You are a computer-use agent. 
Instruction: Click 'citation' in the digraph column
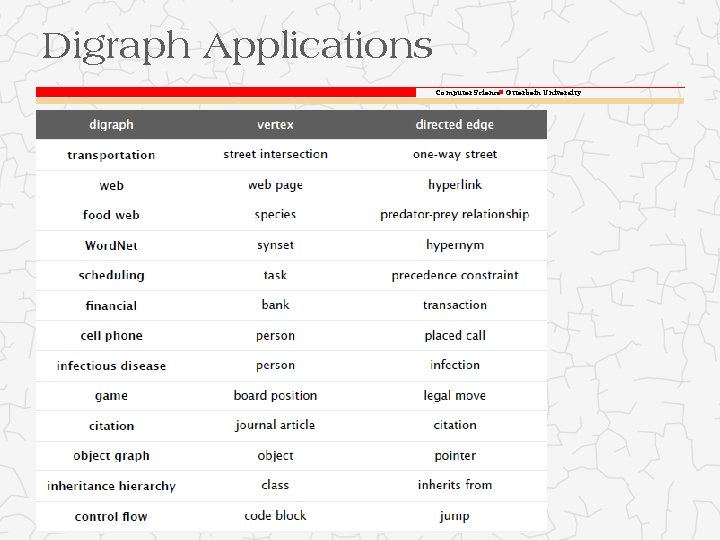[x=111, y=426]
